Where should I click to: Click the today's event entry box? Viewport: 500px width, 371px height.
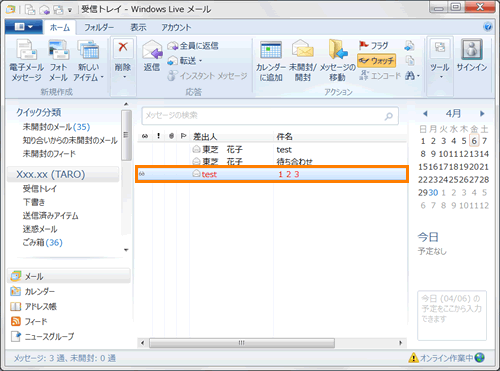point(452,315)
